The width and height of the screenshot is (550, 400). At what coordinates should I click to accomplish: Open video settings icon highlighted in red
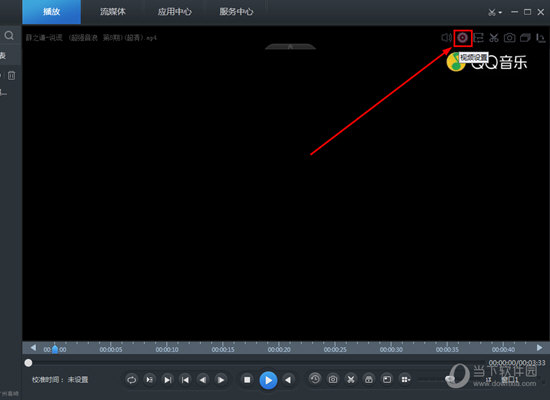coord(462,38)
